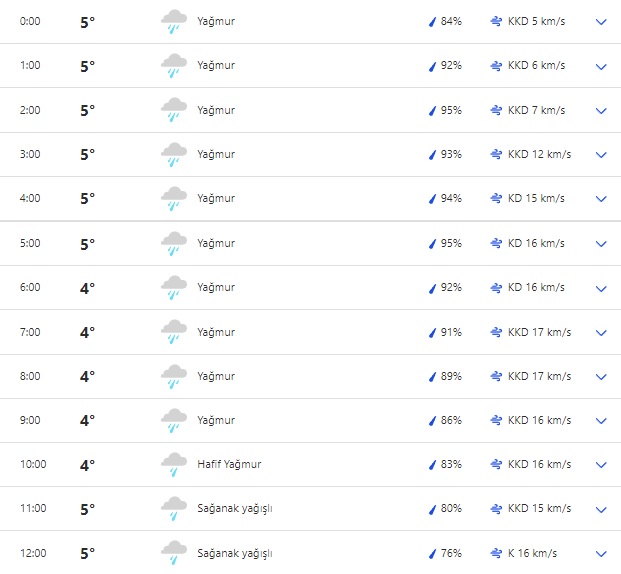
Task: Click the wind icon beside KD 15 km/s
Action: click(497, 199)
